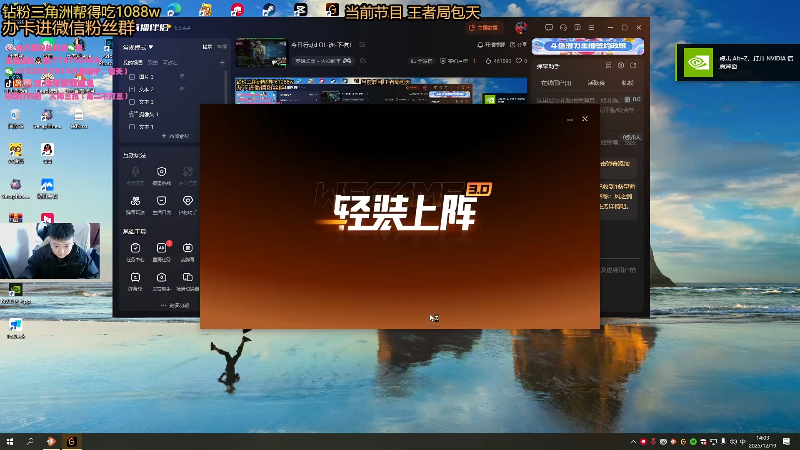
Task: Close the WeGame 3.0 splash window
Action: tap(585, 119)
